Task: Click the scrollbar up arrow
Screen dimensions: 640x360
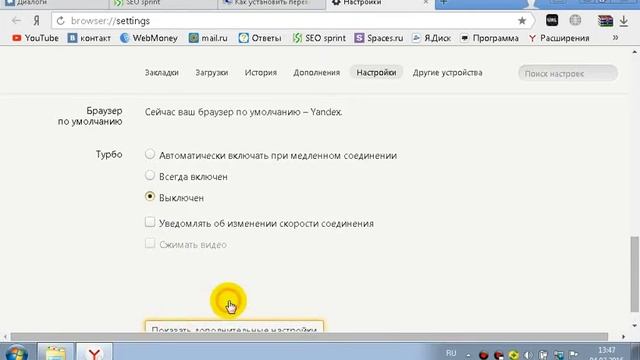Action: click(634, 52)
